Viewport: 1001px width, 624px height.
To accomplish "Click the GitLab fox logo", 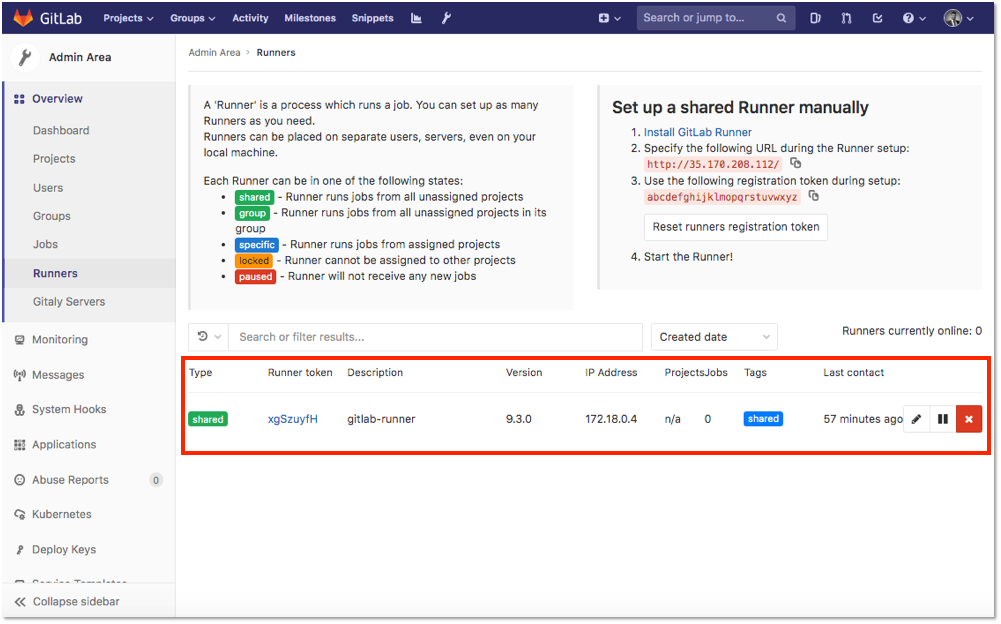I will tap(23, 18).
